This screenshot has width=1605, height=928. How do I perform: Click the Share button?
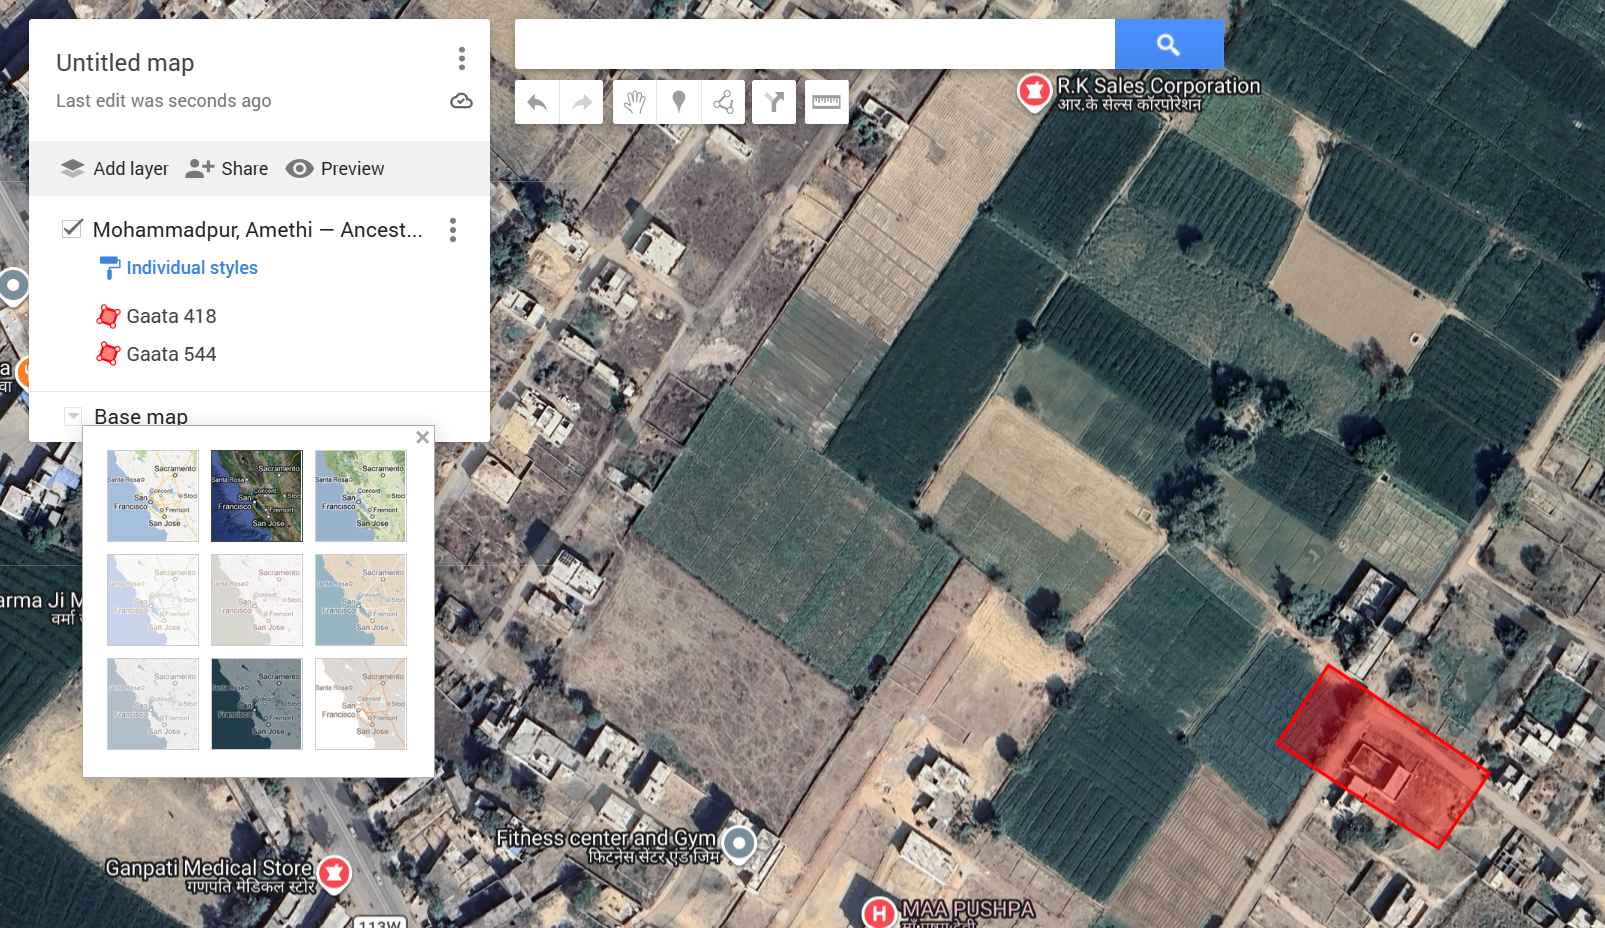(227, 169)
